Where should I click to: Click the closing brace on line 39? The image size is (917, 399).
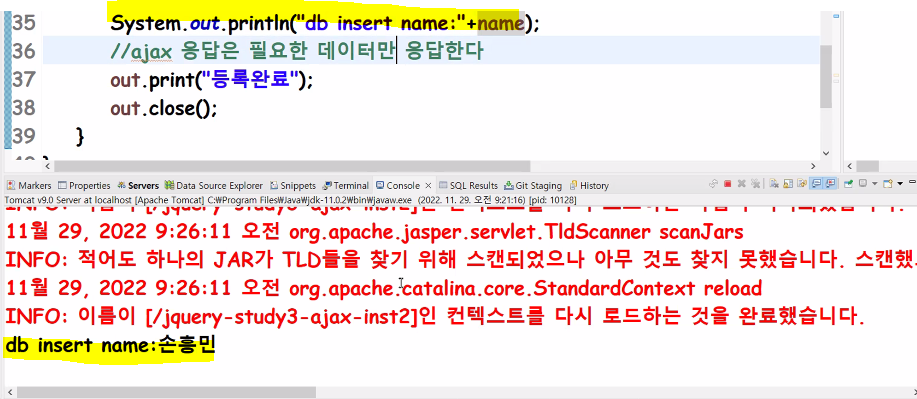pyautogui.click(x=80, y=136)
